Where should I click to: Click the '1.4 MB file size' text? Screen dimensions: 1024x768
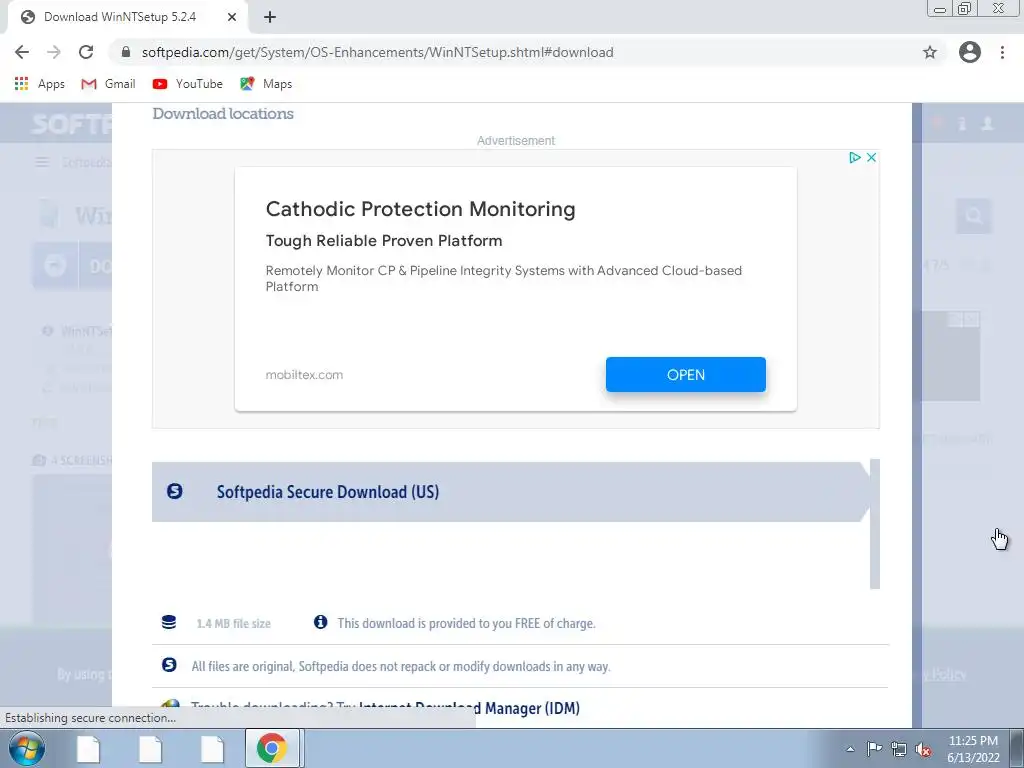click(x=234, y=624)
